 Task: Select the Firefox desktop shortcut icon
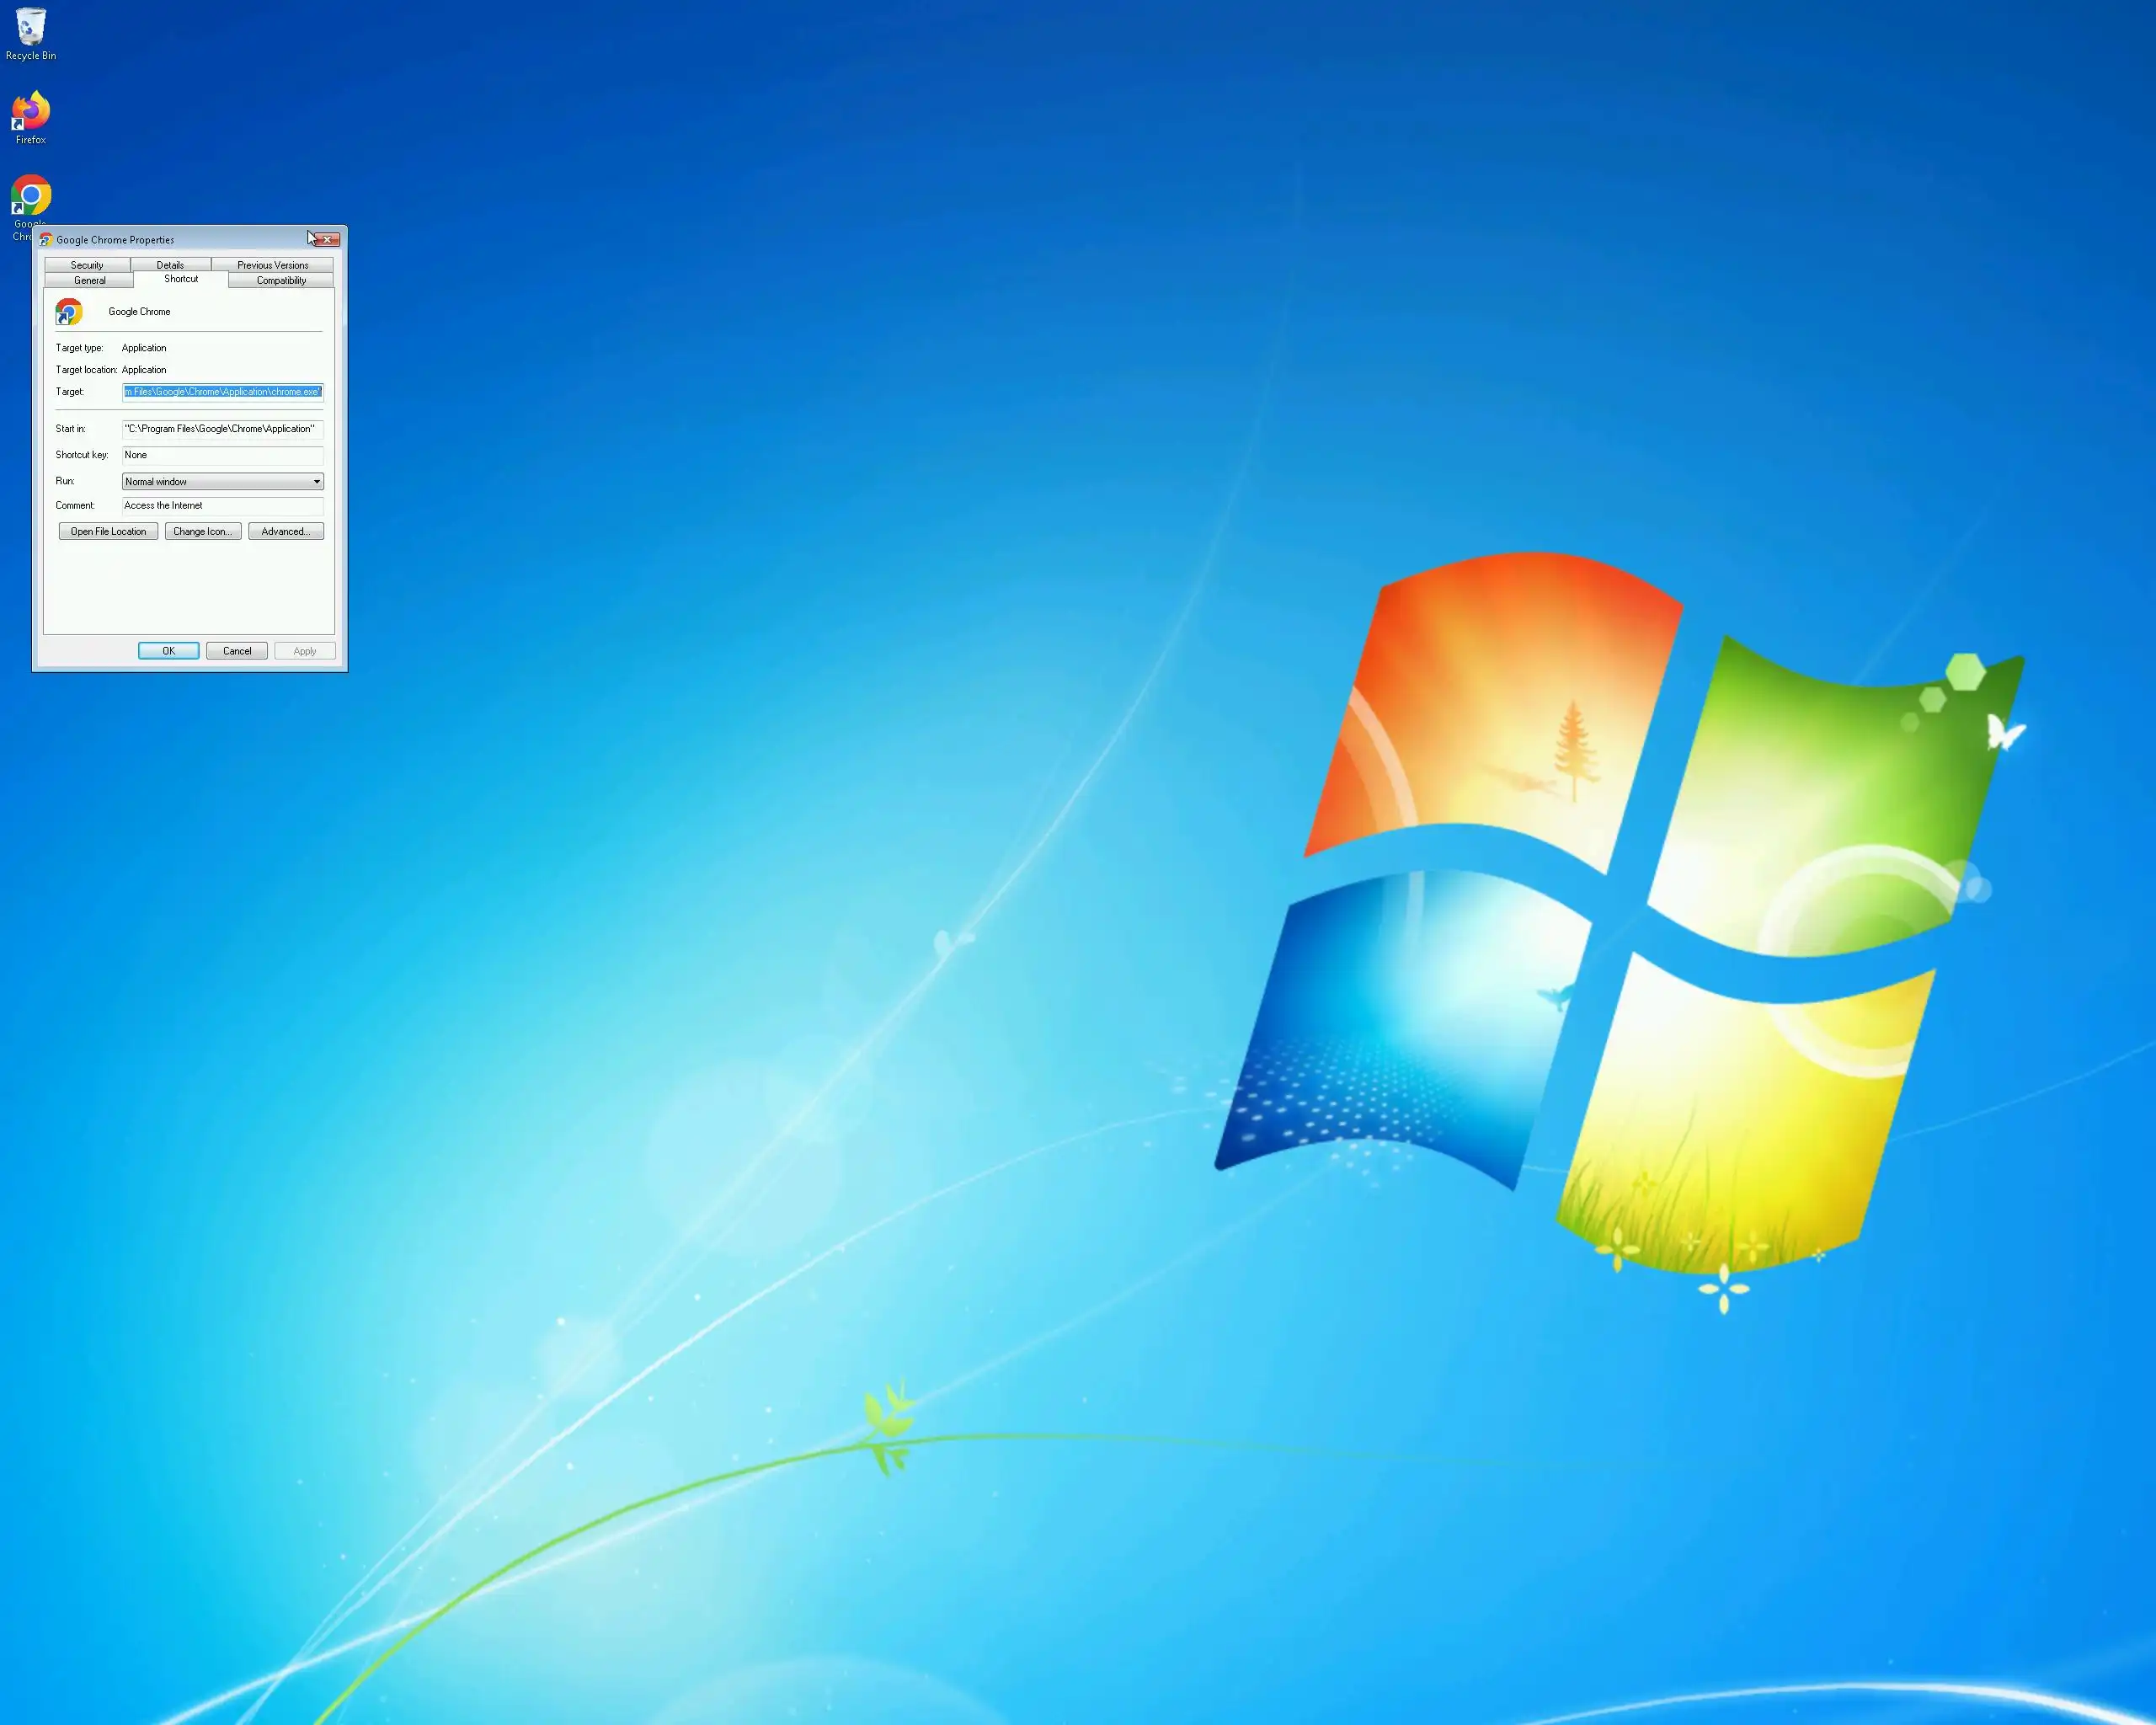(31, 111)
